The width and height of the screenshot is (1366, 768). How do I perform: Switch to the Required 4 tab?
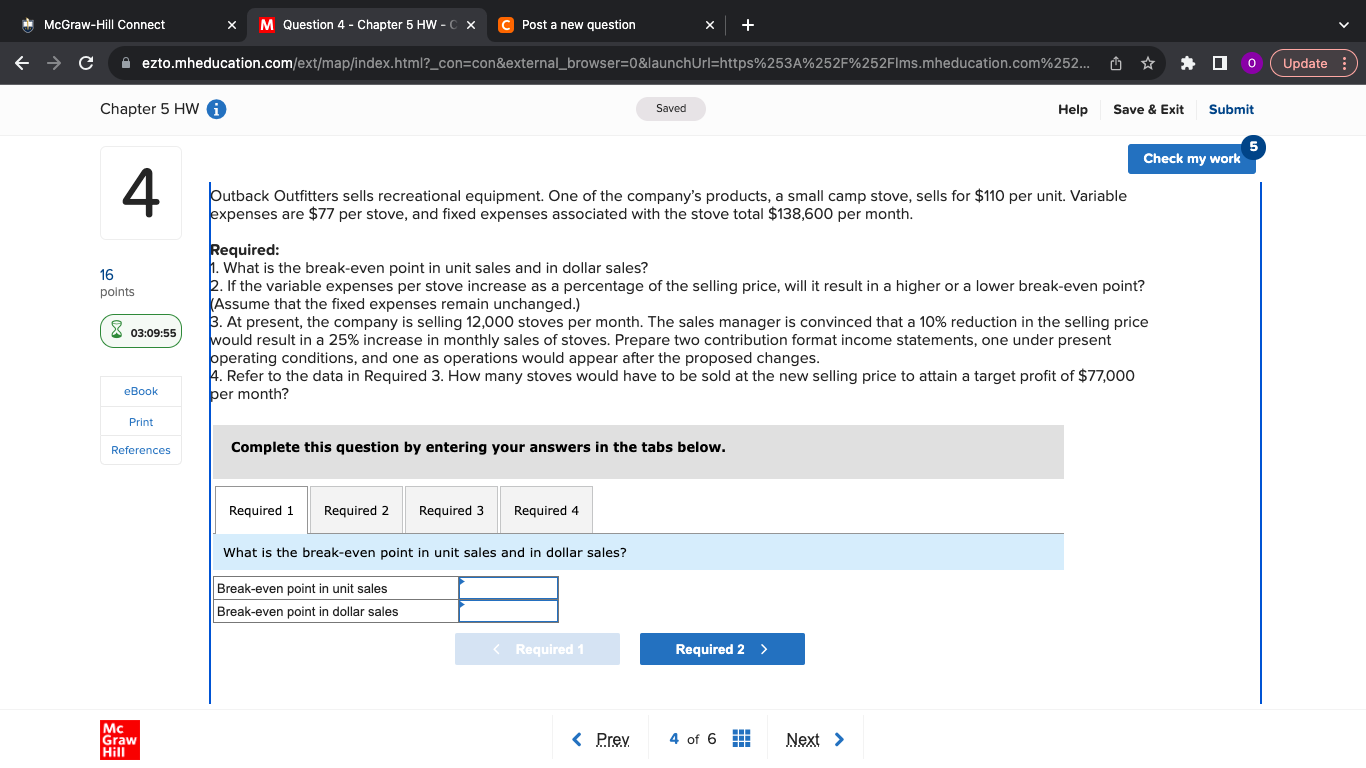click(546, 509)
